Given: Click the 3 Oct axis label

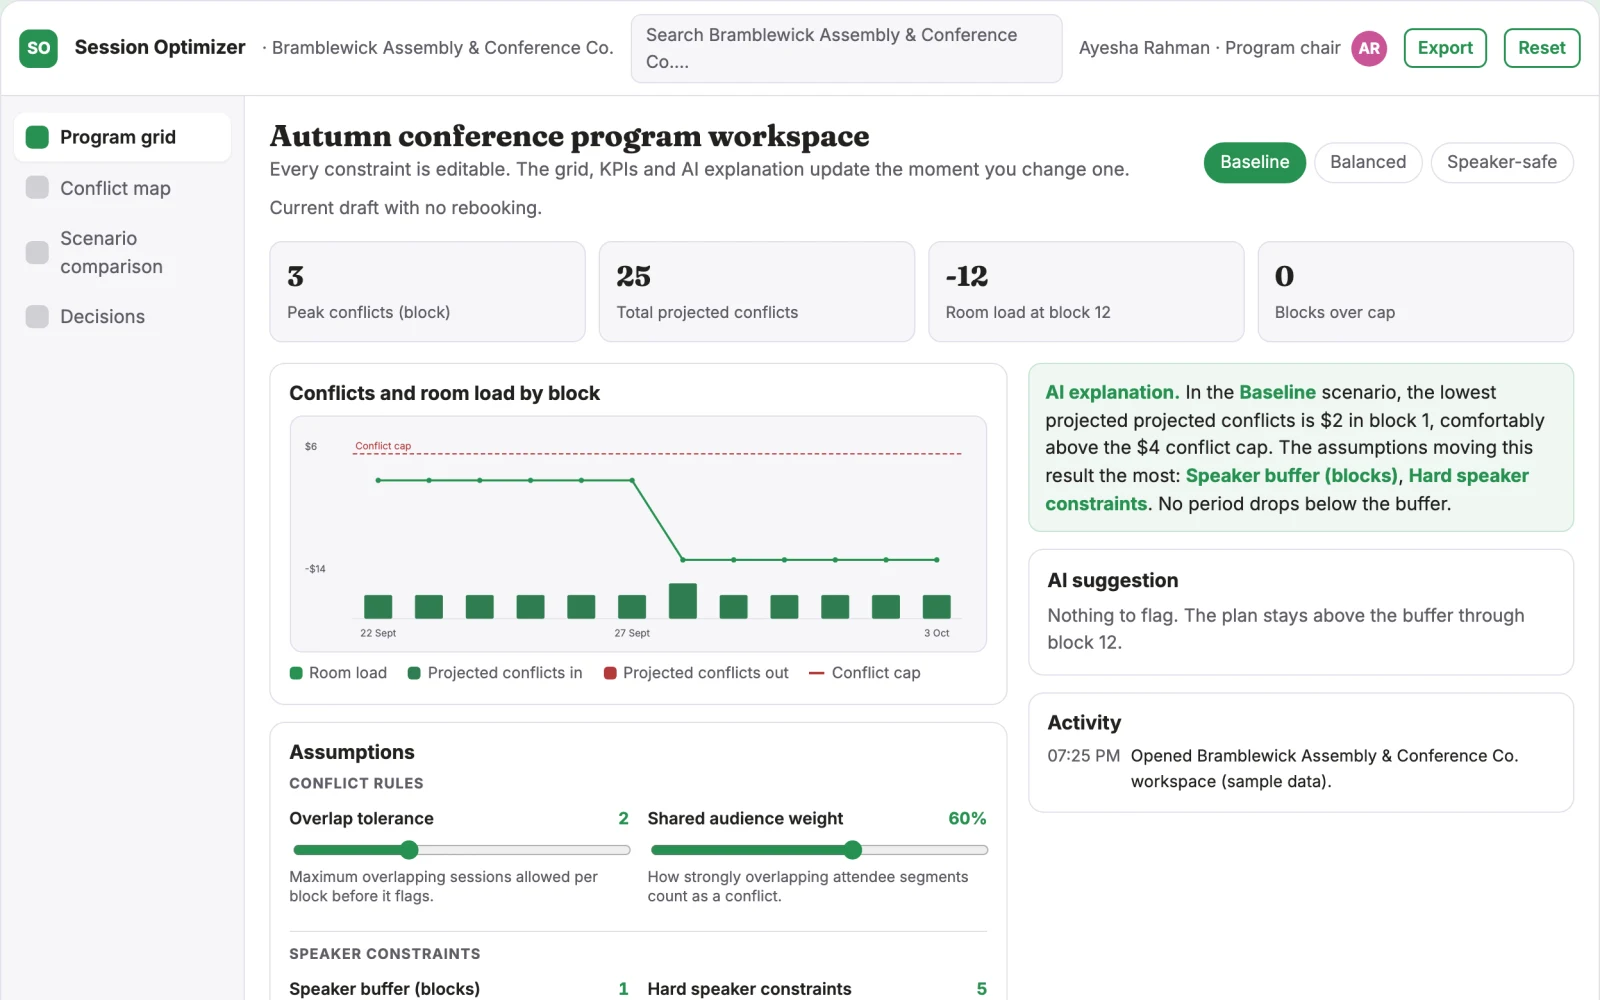Looking at the screenshot, I should point(937,633).
